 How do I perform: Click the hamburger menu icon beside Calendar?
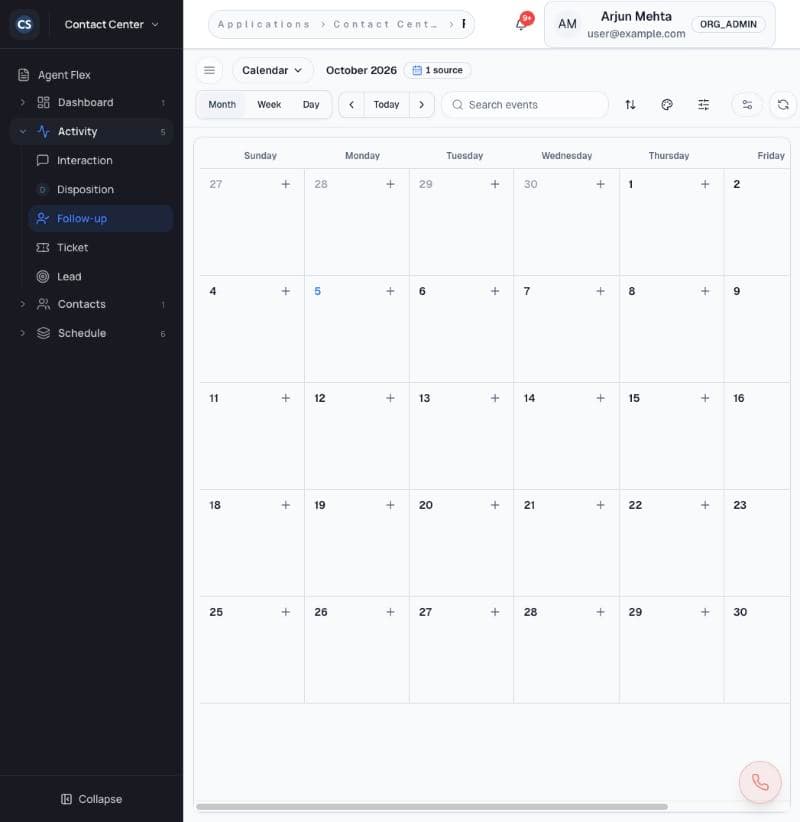209,70
